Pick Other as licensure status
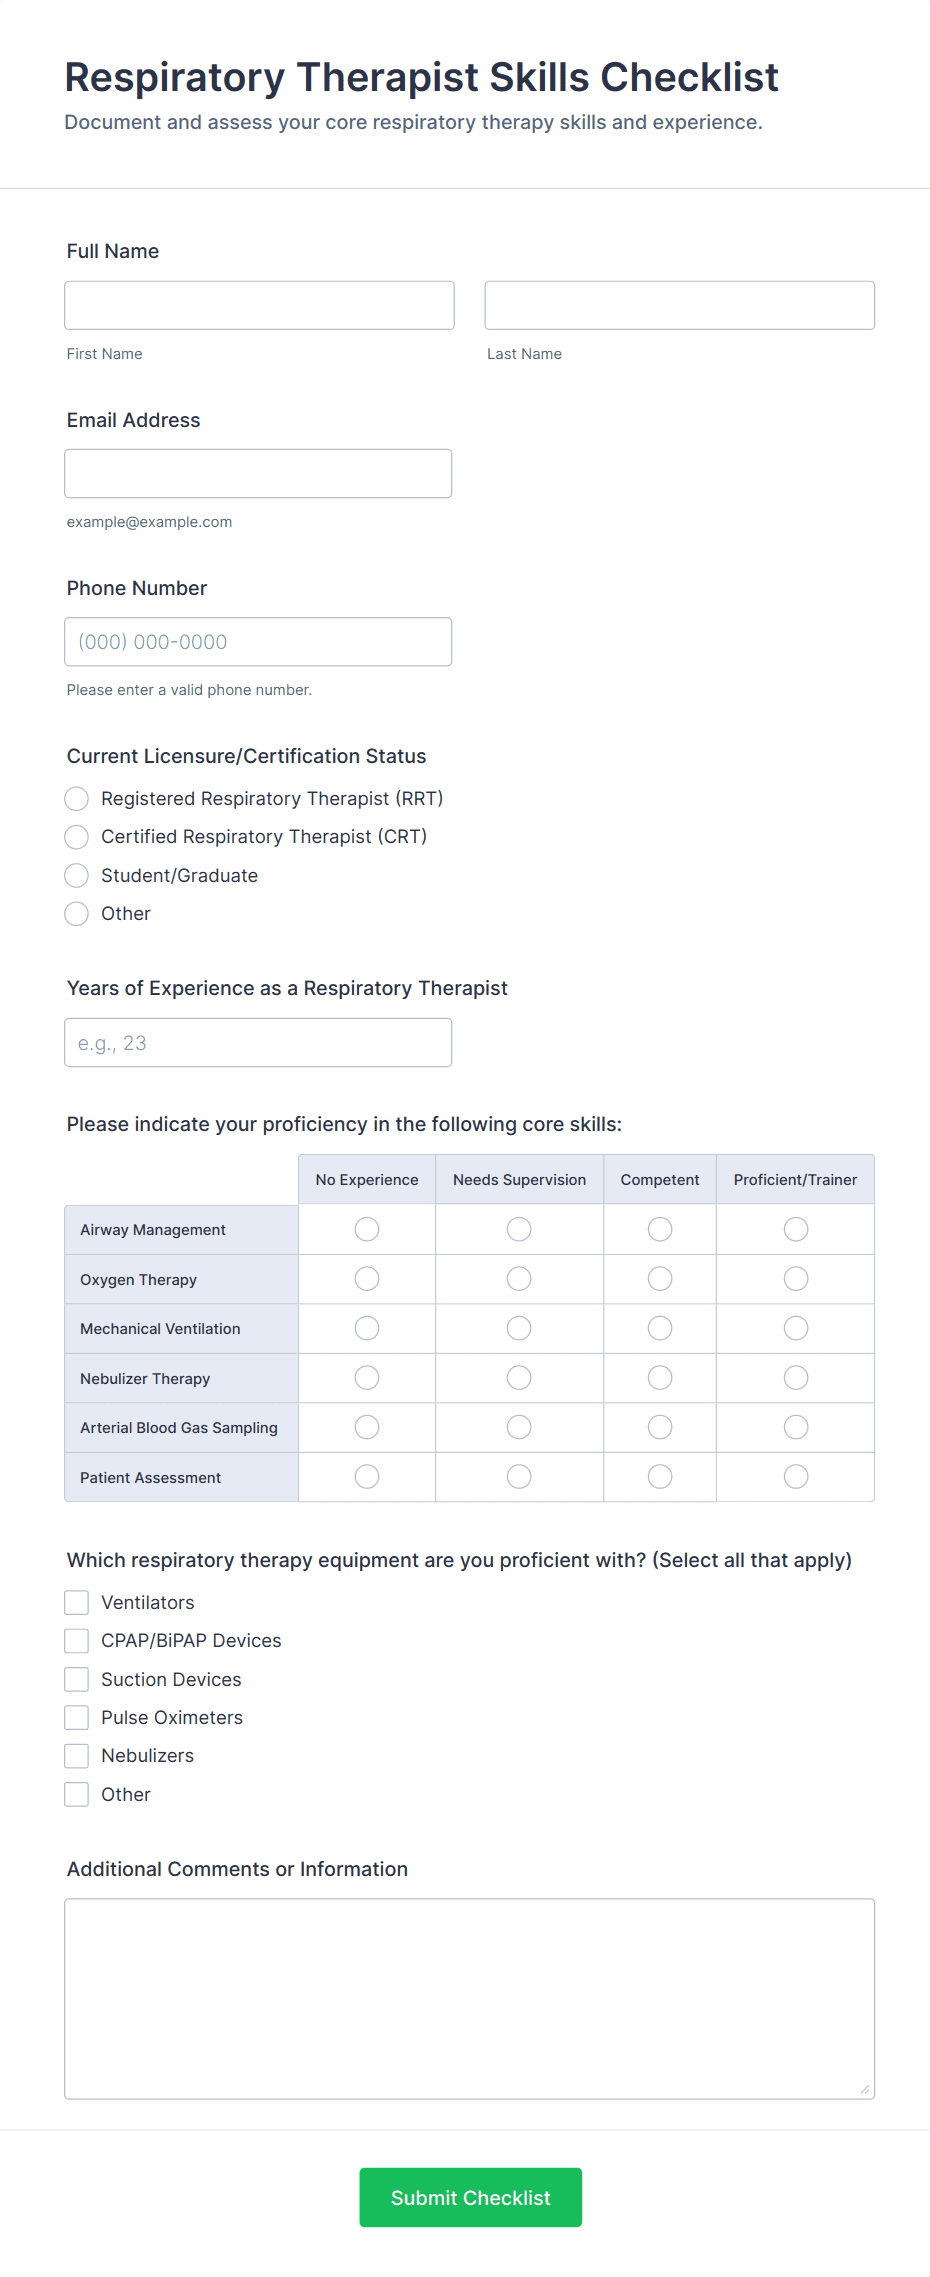 pos(76,913)
